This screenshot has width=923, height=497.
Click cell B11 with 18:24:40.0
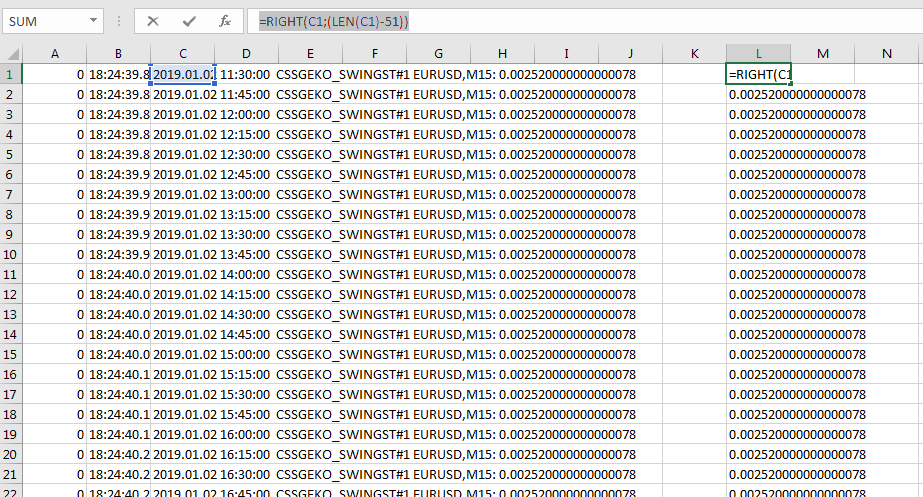pos(118,274)
